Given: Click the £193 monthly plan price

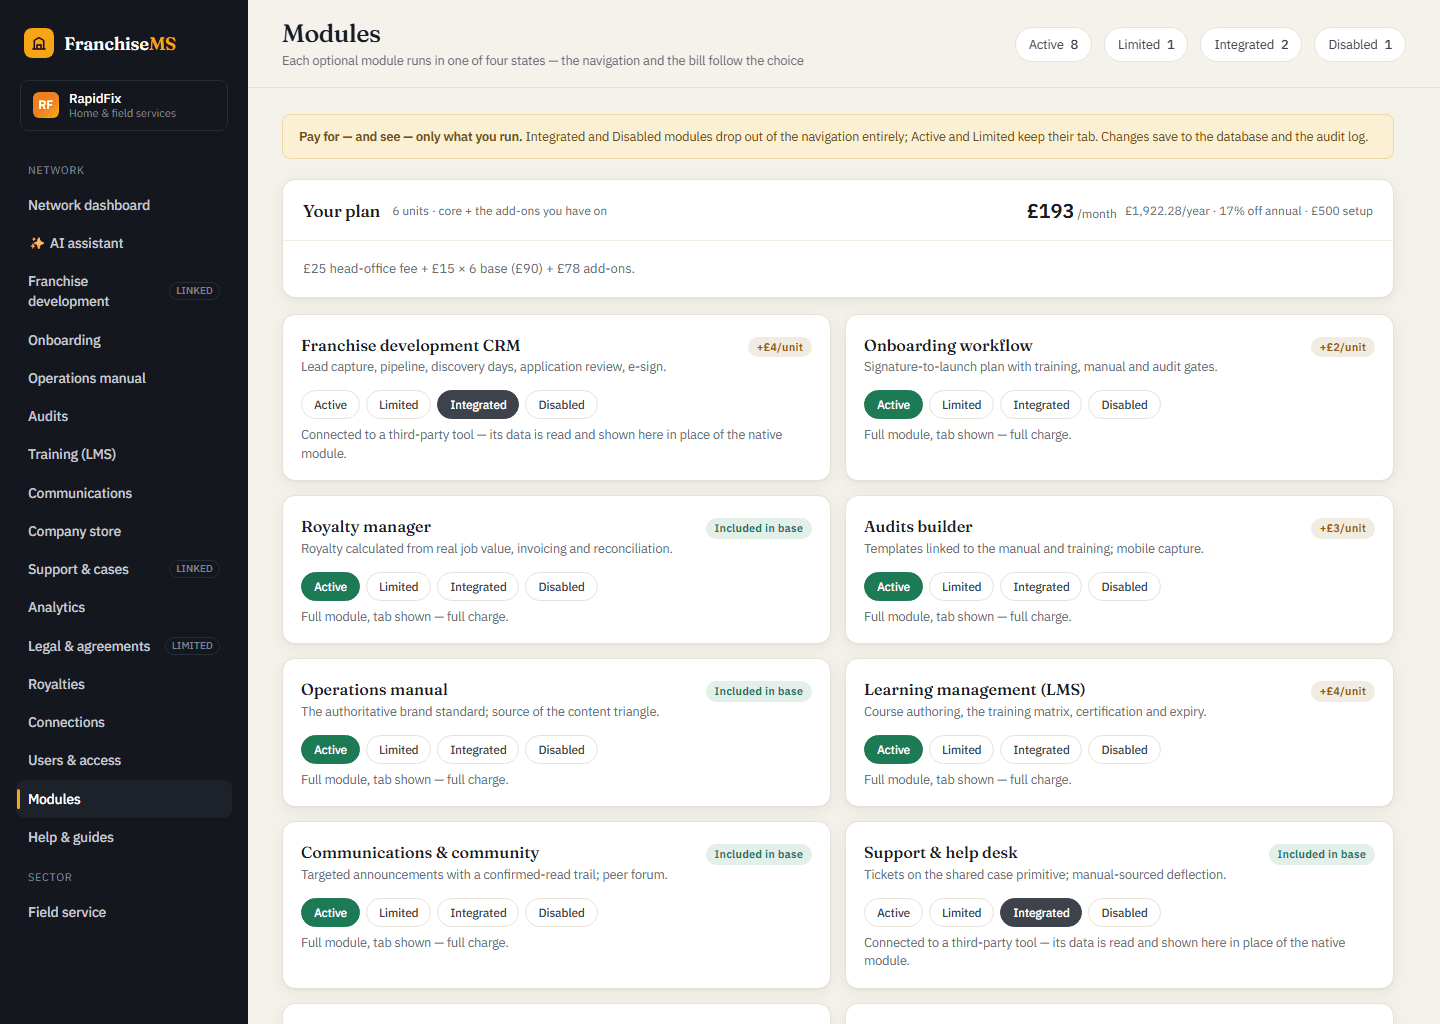Looking at the screenshot, I should click(x=1050, y=211).
